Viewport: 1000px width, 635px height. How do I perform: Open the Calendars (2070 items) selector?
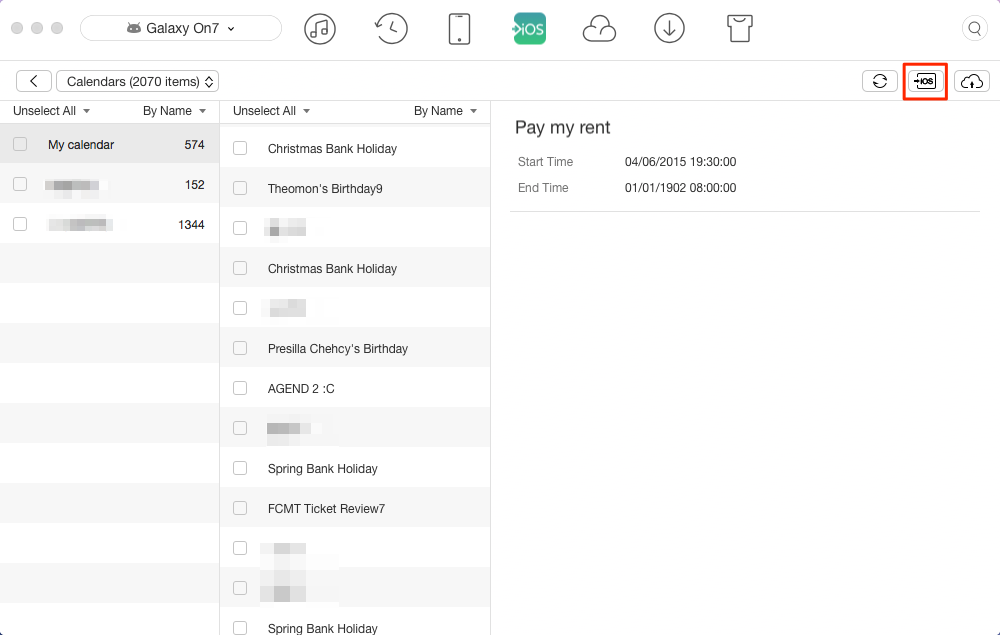138,81
